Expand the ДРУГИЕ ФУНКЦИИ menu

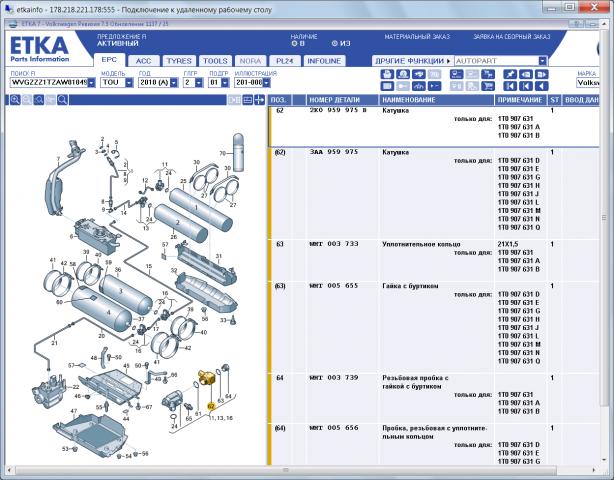click(413, 61)
